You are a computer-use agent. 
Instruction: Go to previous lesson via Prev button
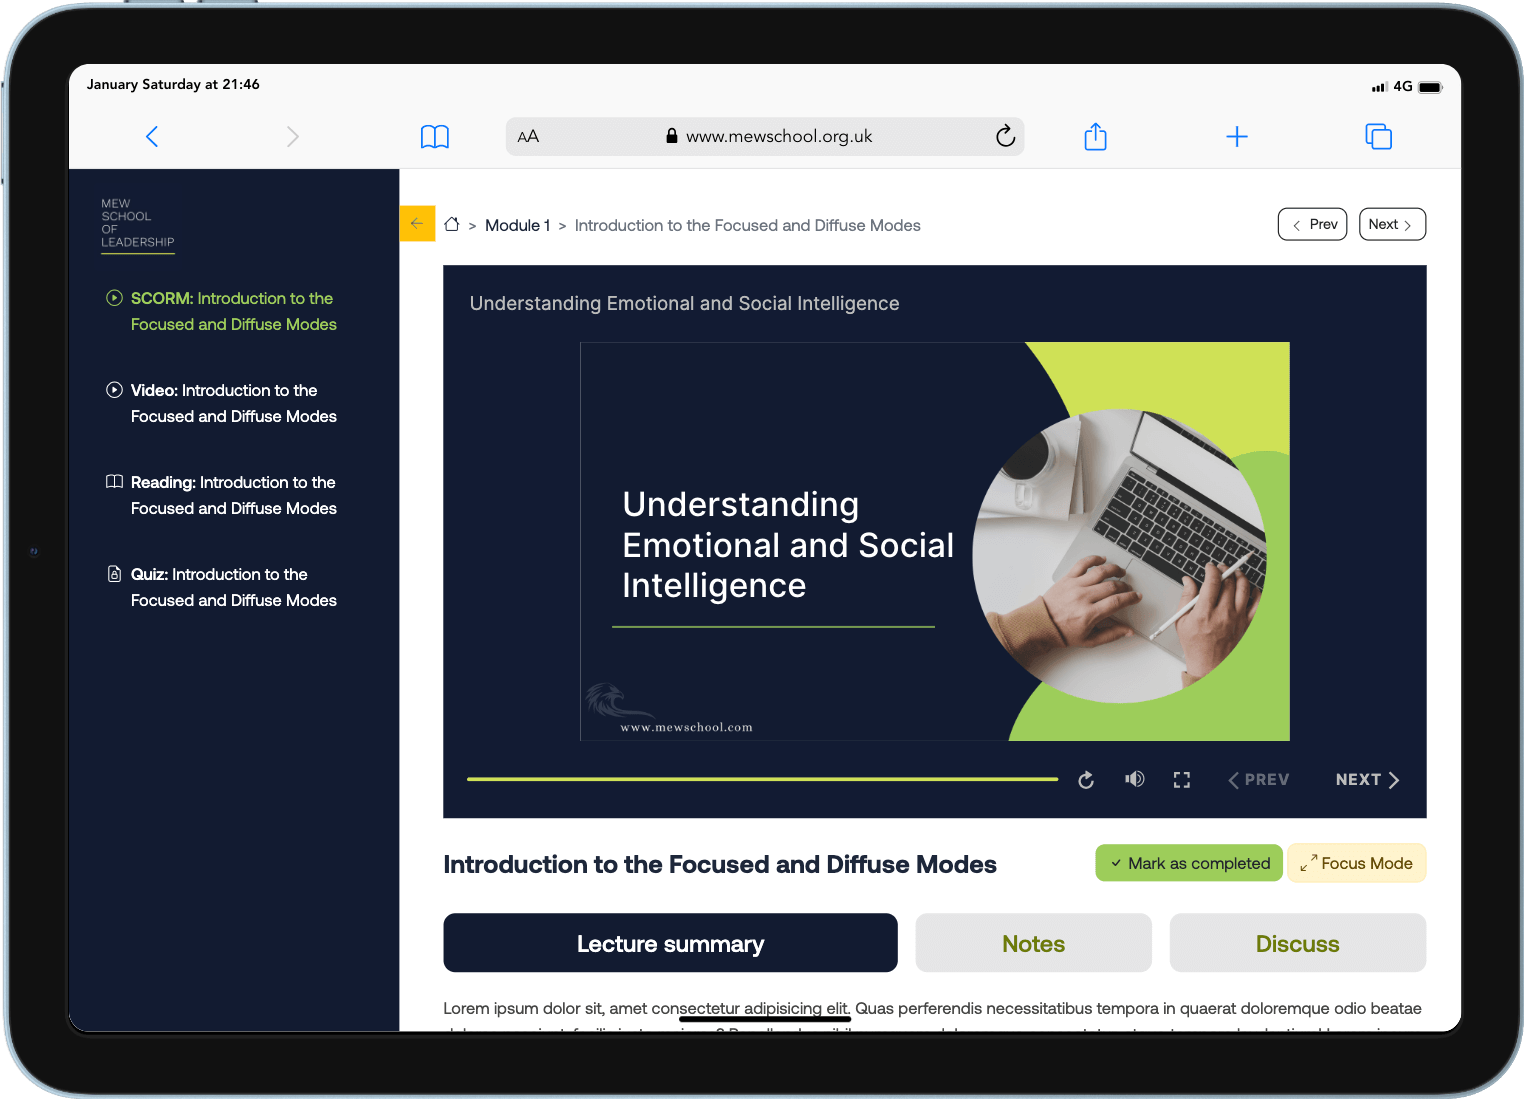[1312, 224]
